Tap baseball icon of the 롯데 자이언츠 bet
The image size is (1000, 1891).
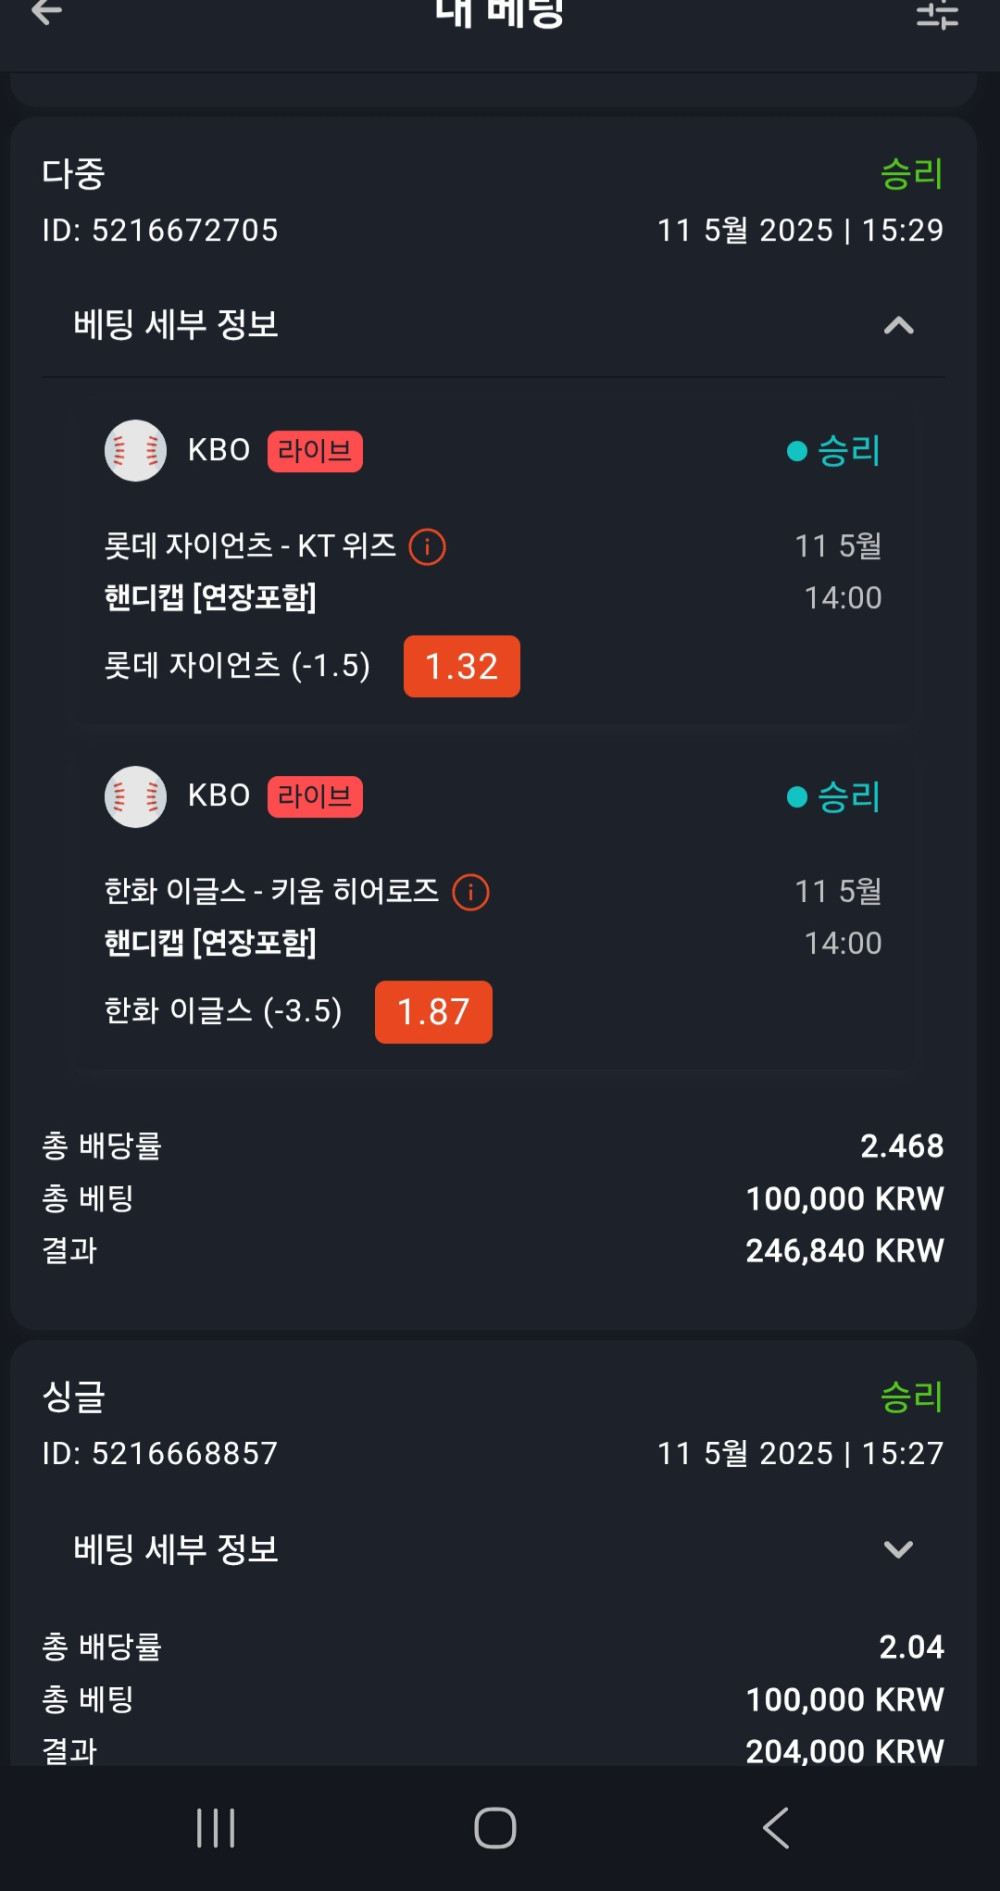(135, 451)
